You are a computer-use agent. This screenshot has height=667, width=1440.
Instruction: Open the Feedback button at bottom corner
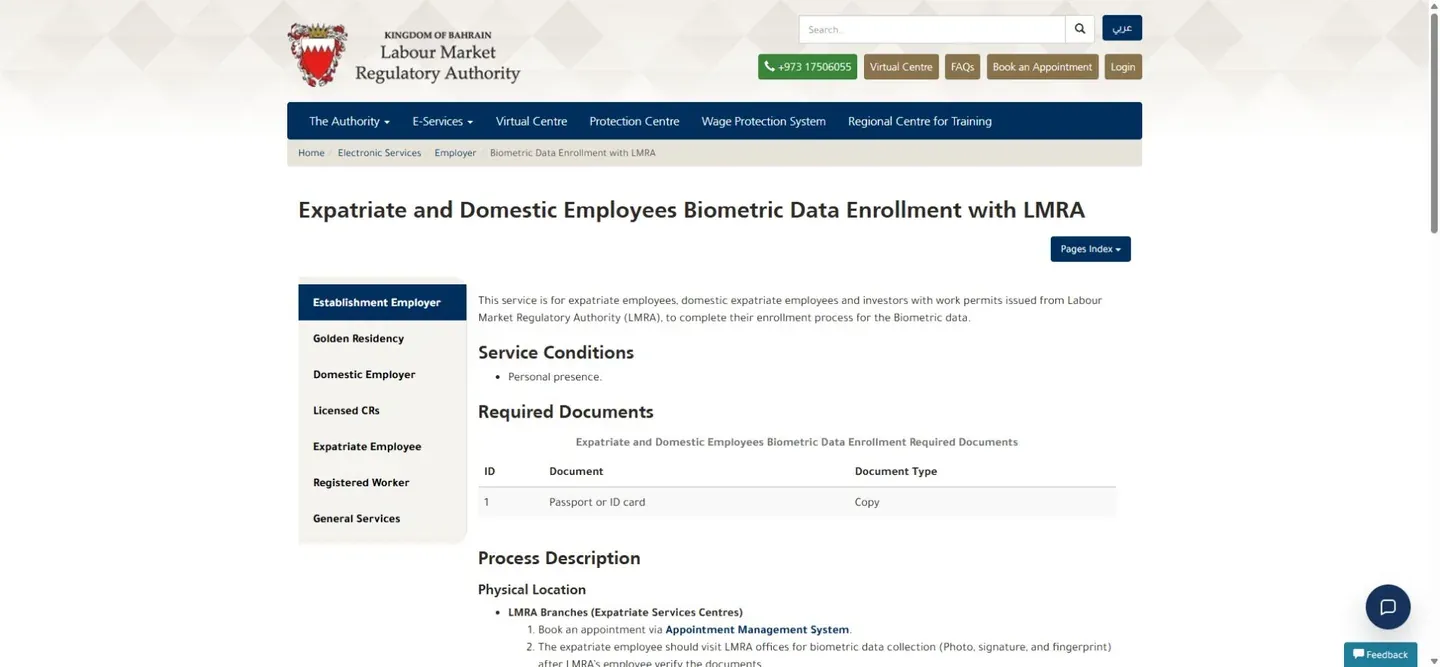point(1380,654)
